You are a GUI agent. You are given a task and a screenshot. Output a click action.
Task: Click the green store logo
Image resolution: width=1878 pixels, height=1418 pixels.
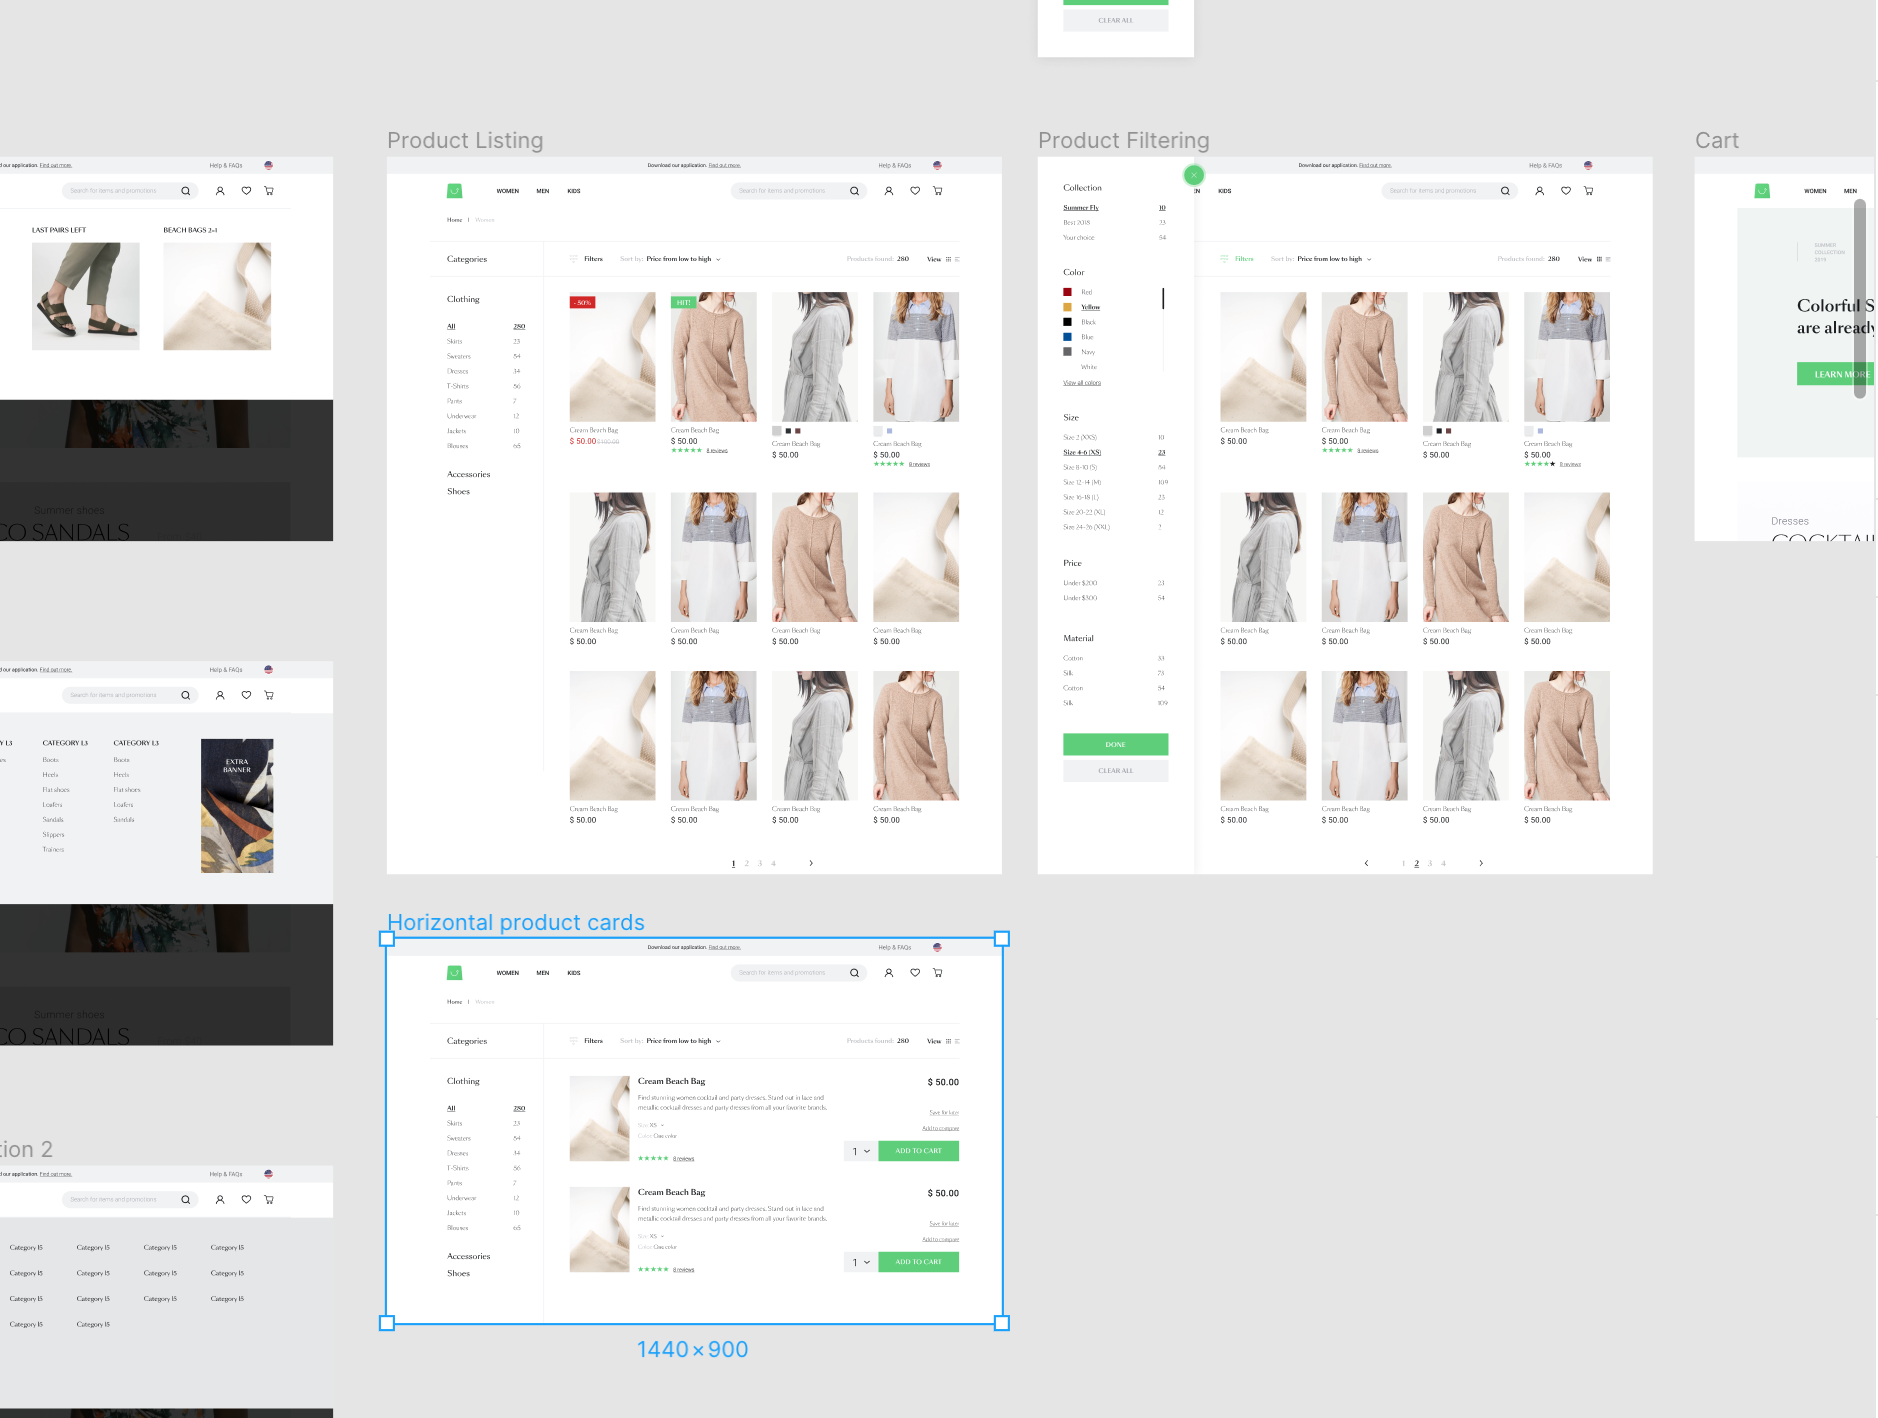pyautogui.click(x=454, y=191)
